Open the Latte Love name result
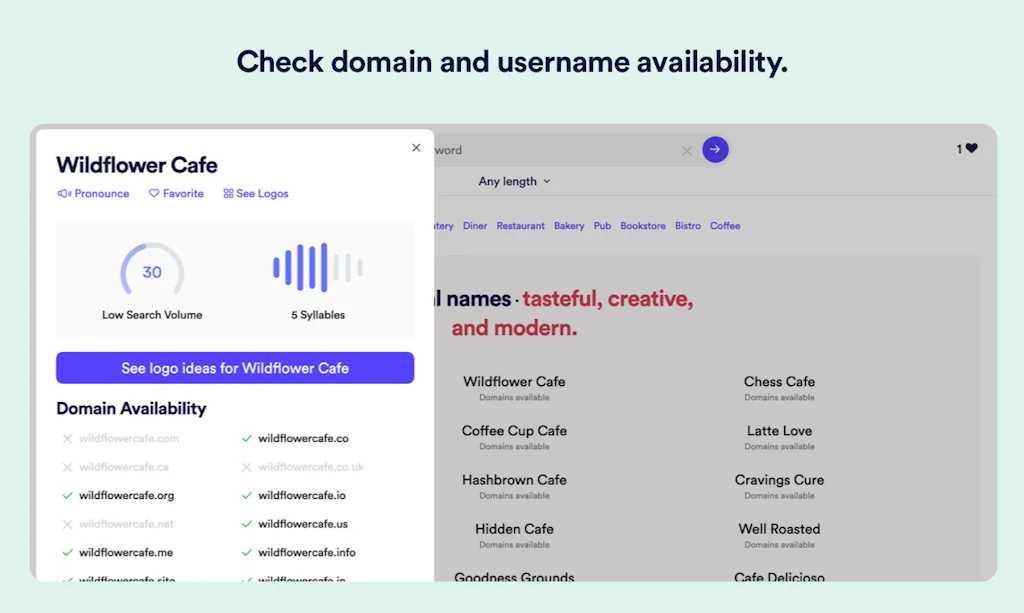 (779, 431)
